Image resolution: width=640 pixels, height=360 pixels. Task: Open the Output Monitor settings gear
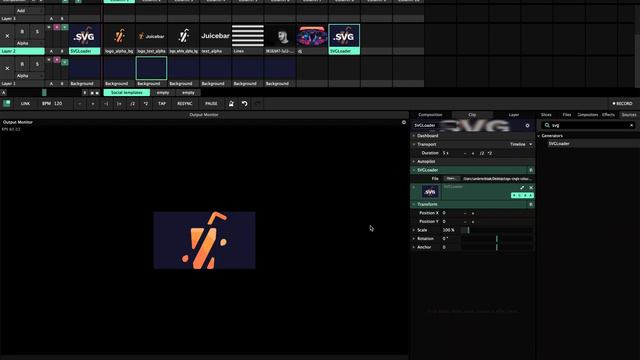tap(404, 122)
